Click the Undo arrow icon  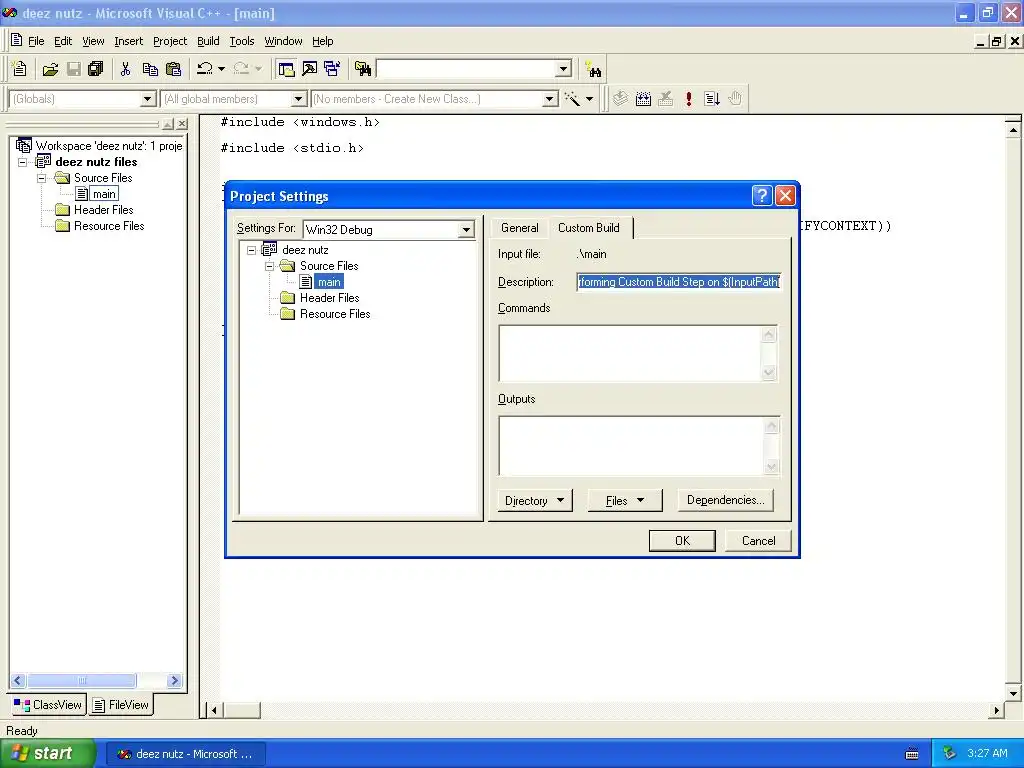click(204, 69)
